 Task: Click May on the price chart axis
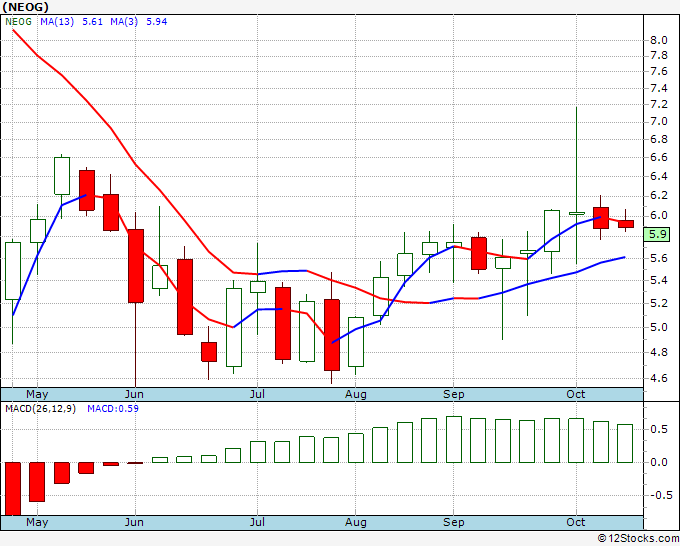click(x=37, y=394)
